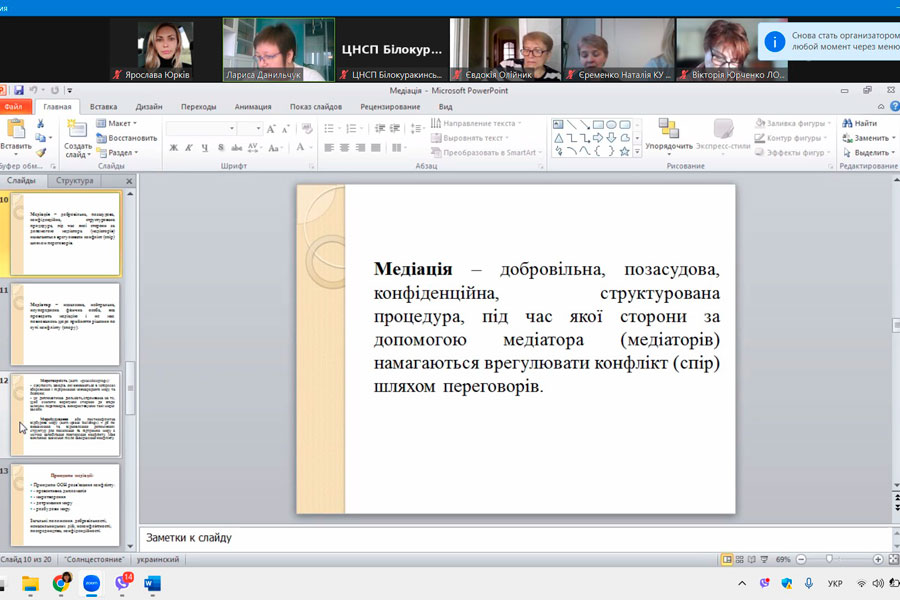Screen dimensions: 900x600
Task: Click the Save icon in quick access toolbar
Action: pyautogui.click(x=19, y=91)
